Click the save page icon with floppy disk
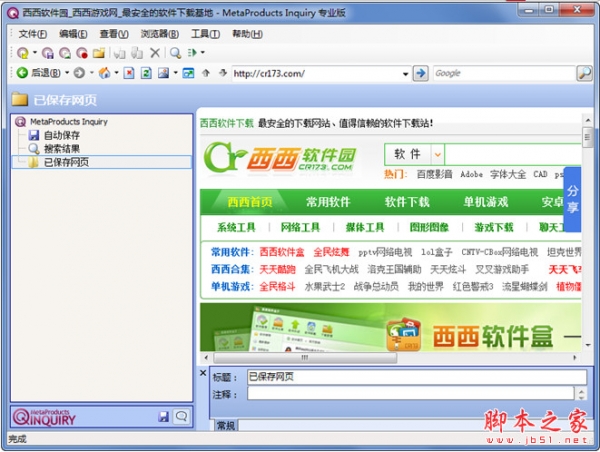Viewport: 600px width, 452px height. [x=48, y=53]
